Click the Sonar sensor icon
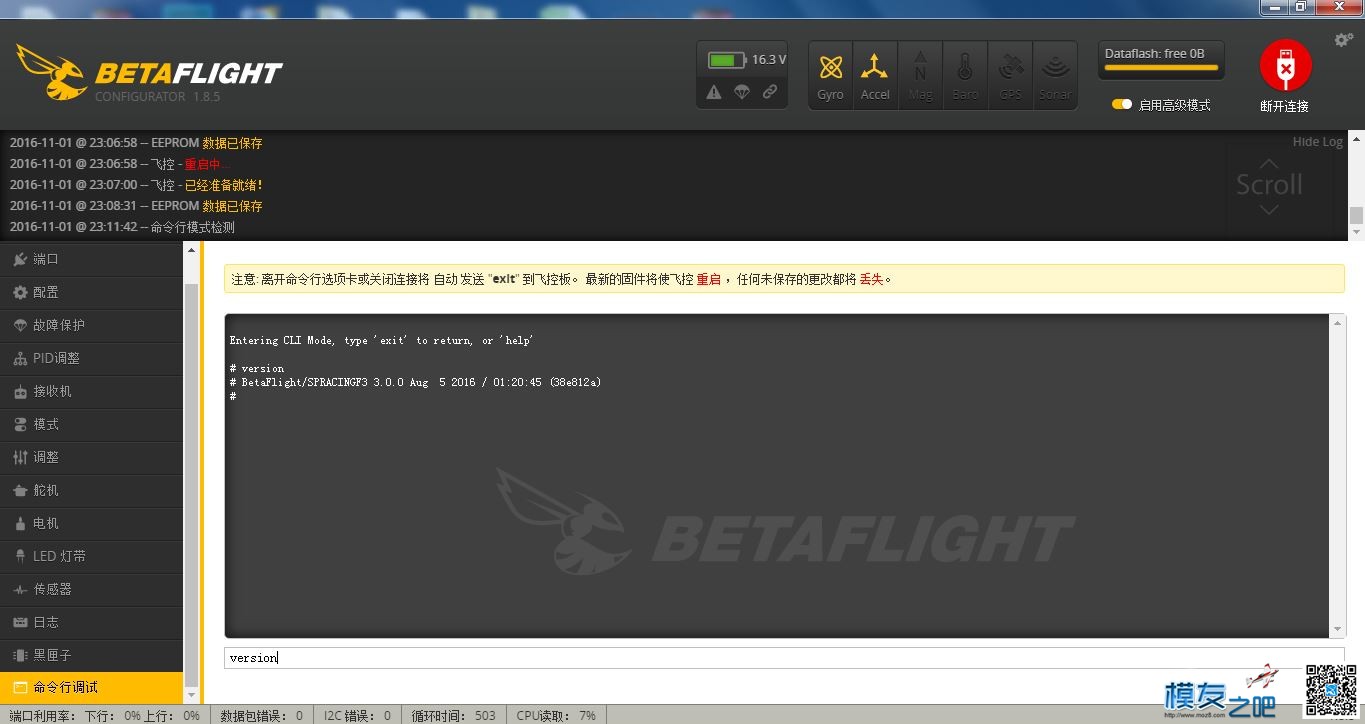This screenshot has width=1365, height=724. coord(1055,75)
